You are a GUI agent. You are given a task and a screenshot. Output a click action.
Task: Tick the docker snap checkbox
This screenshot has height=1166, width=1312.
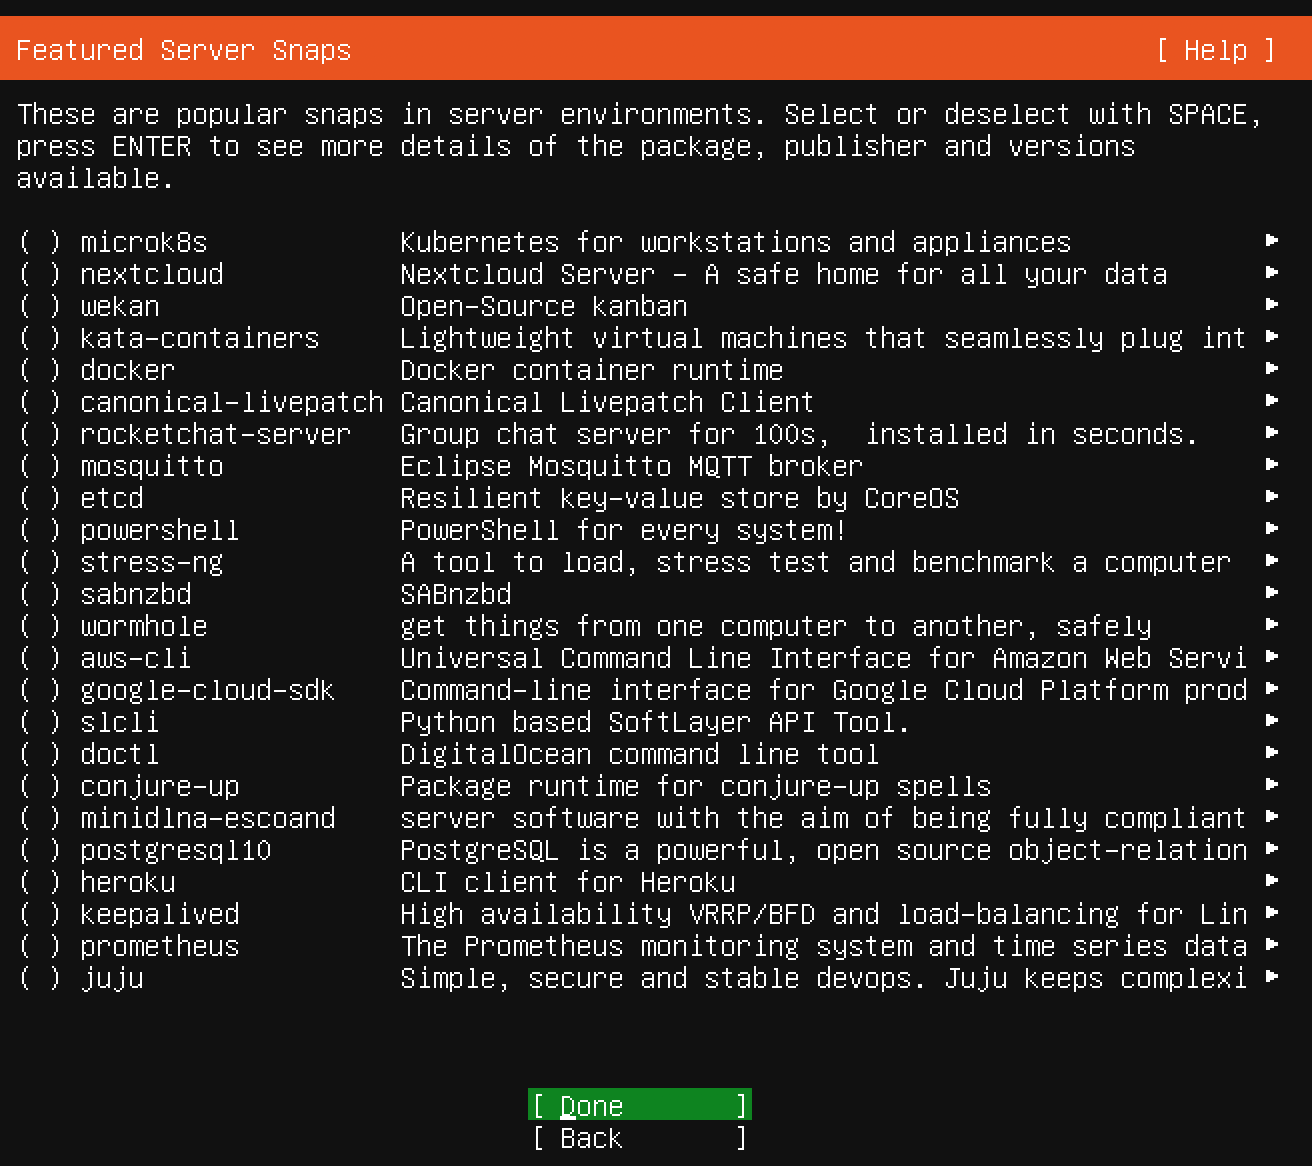40,370
